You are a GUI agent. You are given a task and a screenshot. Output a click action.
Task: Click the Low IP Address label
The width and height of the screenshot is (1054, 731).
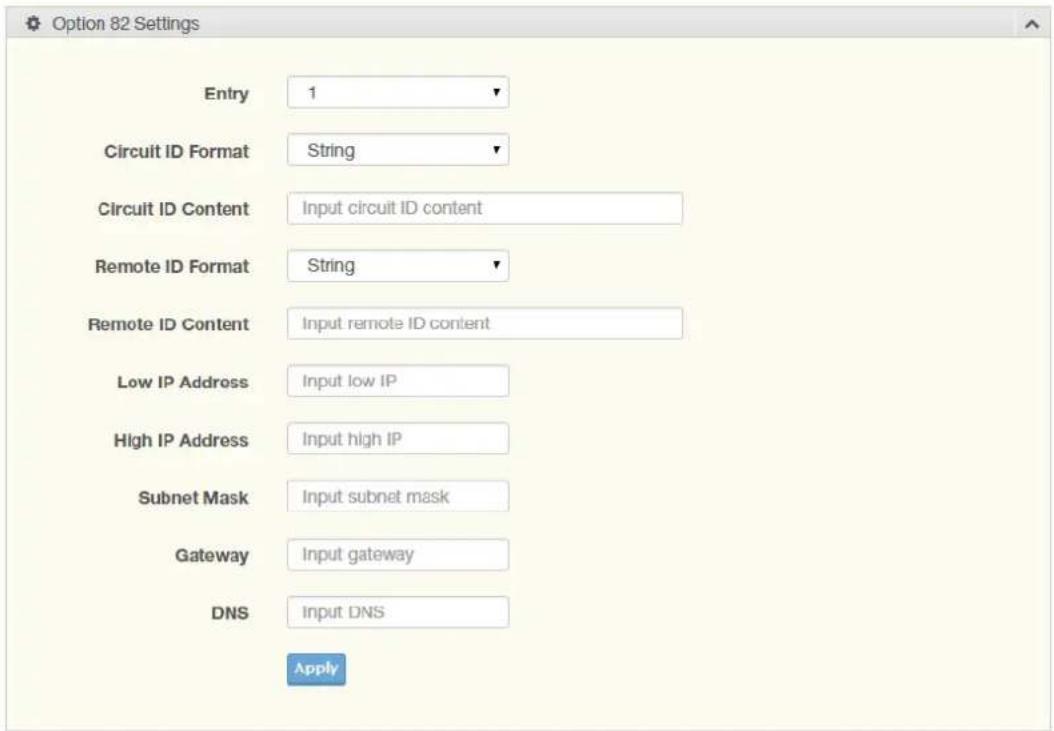tap(183, 383)
